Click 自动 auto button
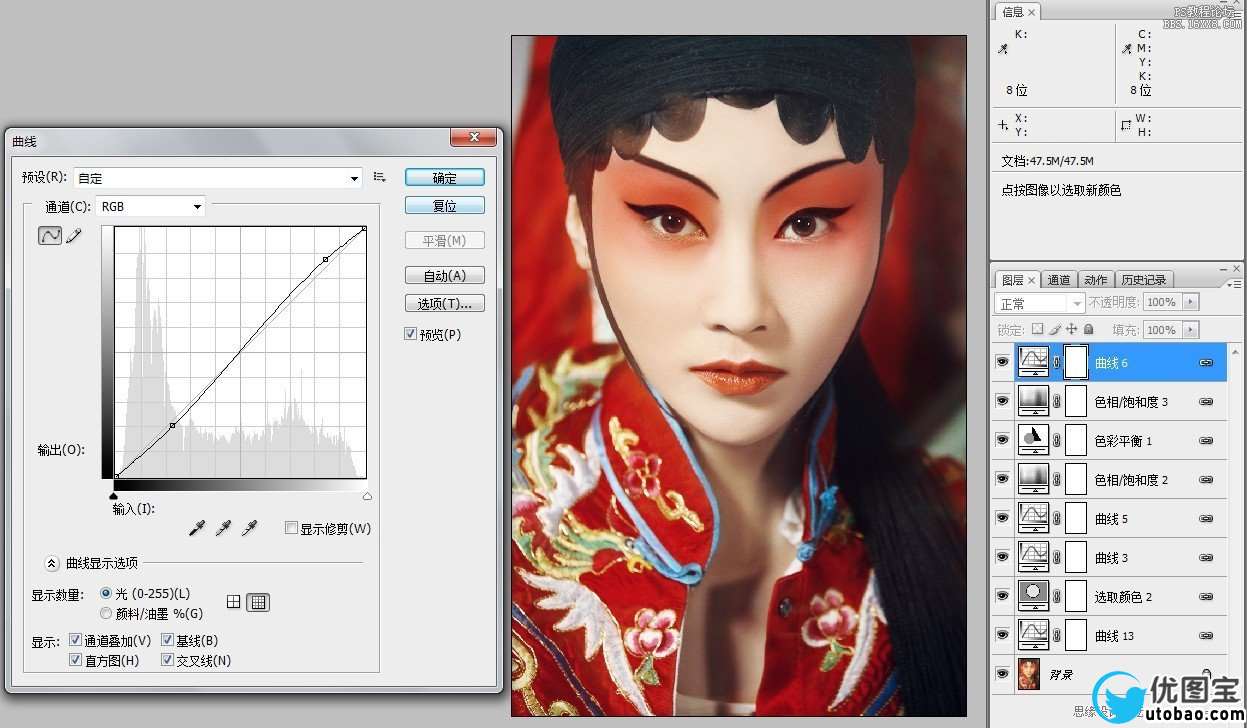1247x728 pixels. (x=445, y=276)
